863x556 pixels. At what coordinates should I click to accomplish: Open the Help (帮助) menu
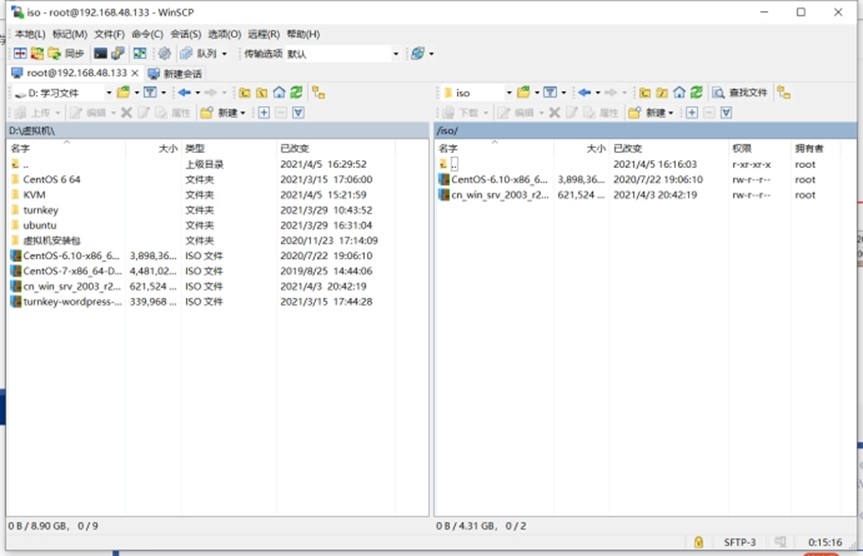click(x=303, y=34)
